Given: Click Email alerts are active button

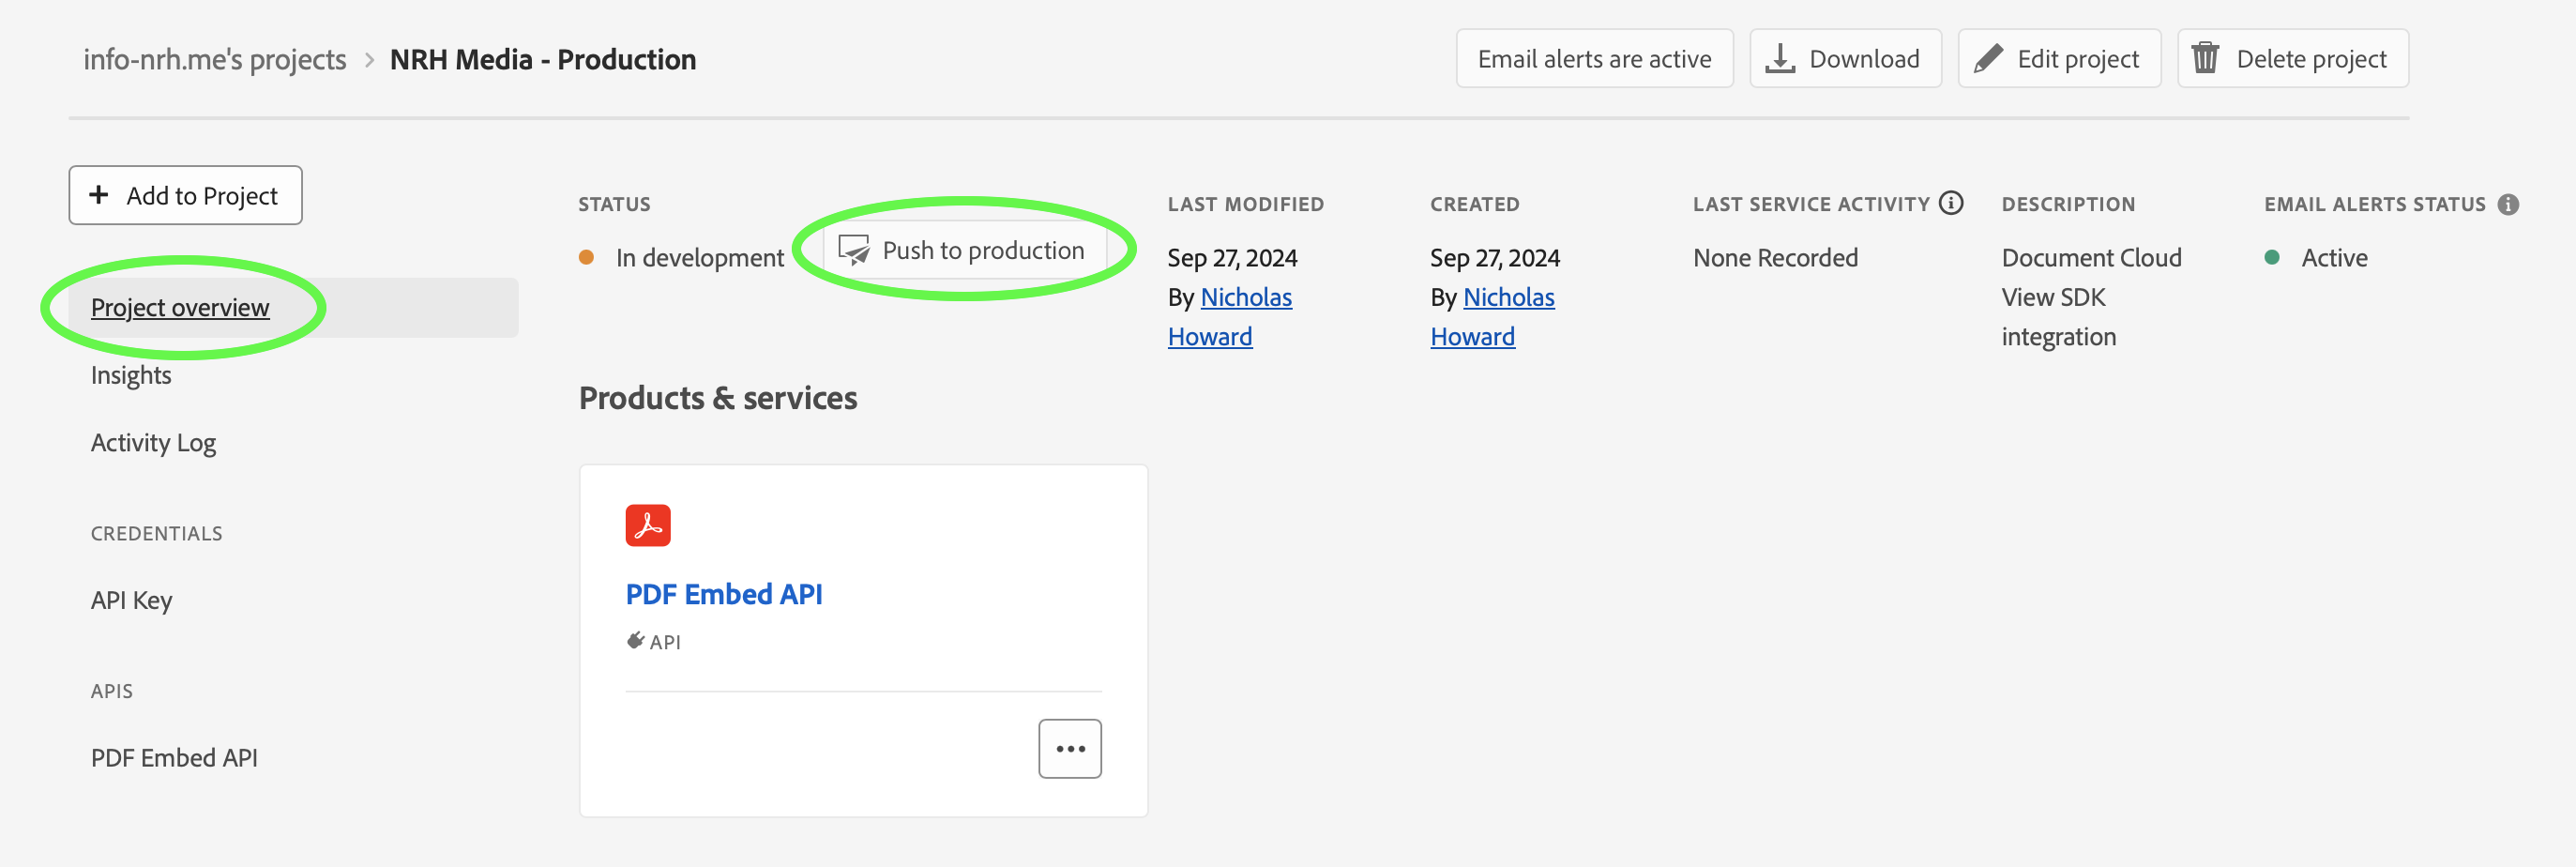Looking at the screenshot, I should [1594, 59].
